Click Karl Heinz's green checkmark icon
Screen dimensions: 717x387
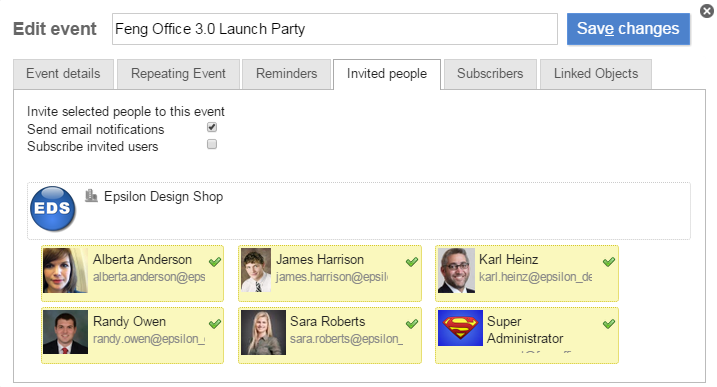click(609, 262)
